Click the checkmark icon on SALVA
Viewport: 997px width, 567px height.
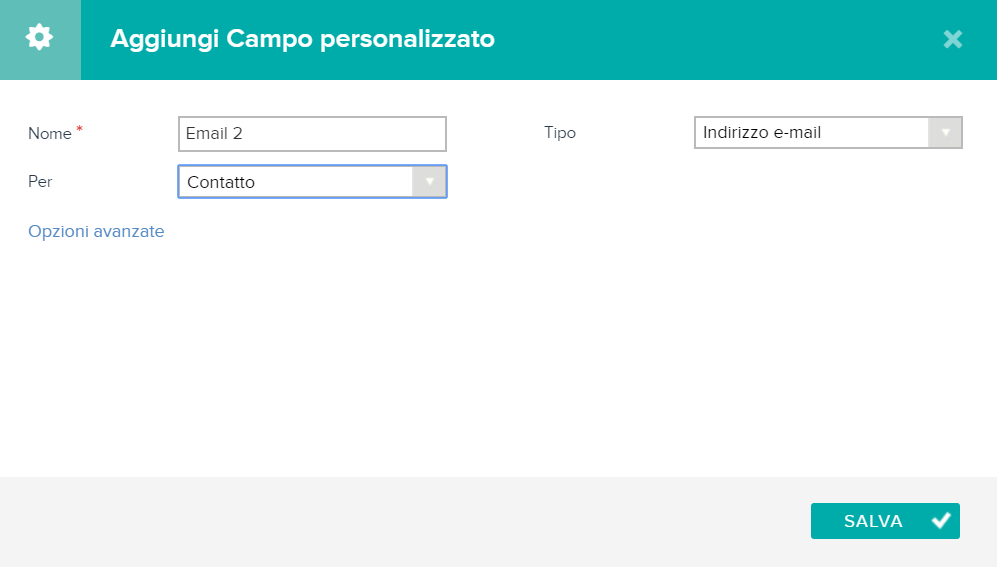[941, 521]
